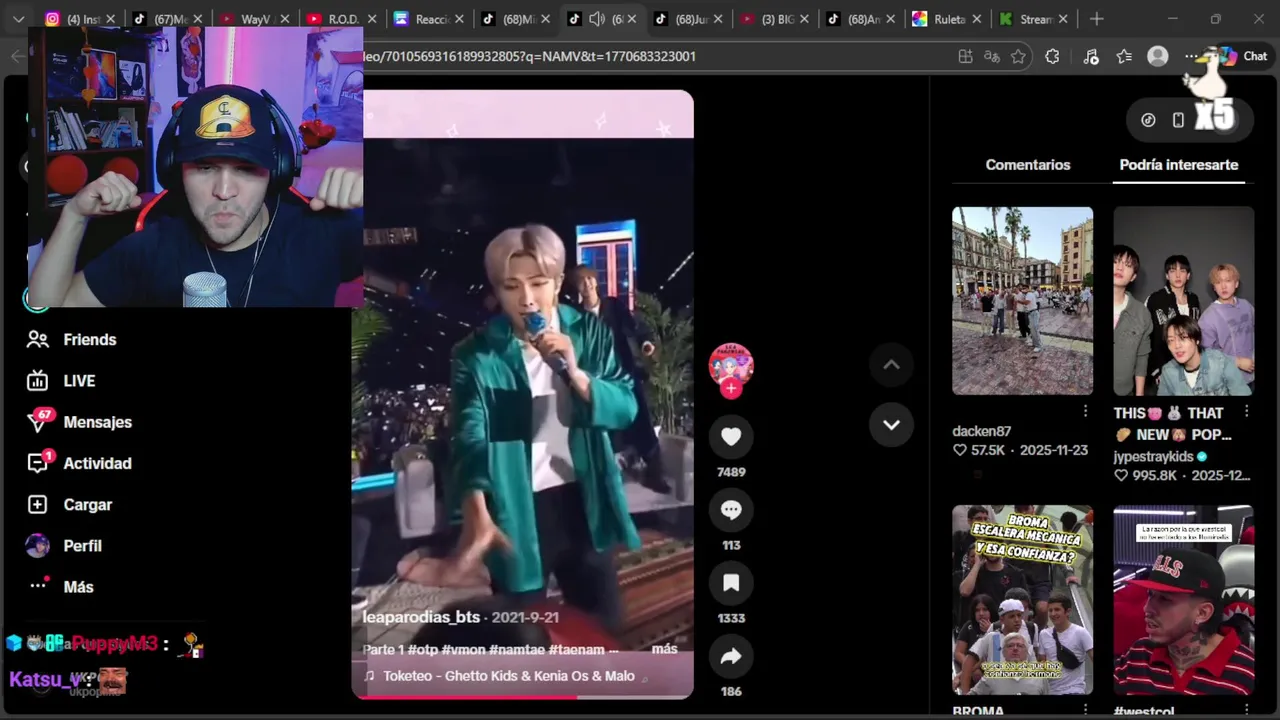Open Toketeo sound link on video
The width and height of the screenshot is (1280, 720).
[508, 676]
